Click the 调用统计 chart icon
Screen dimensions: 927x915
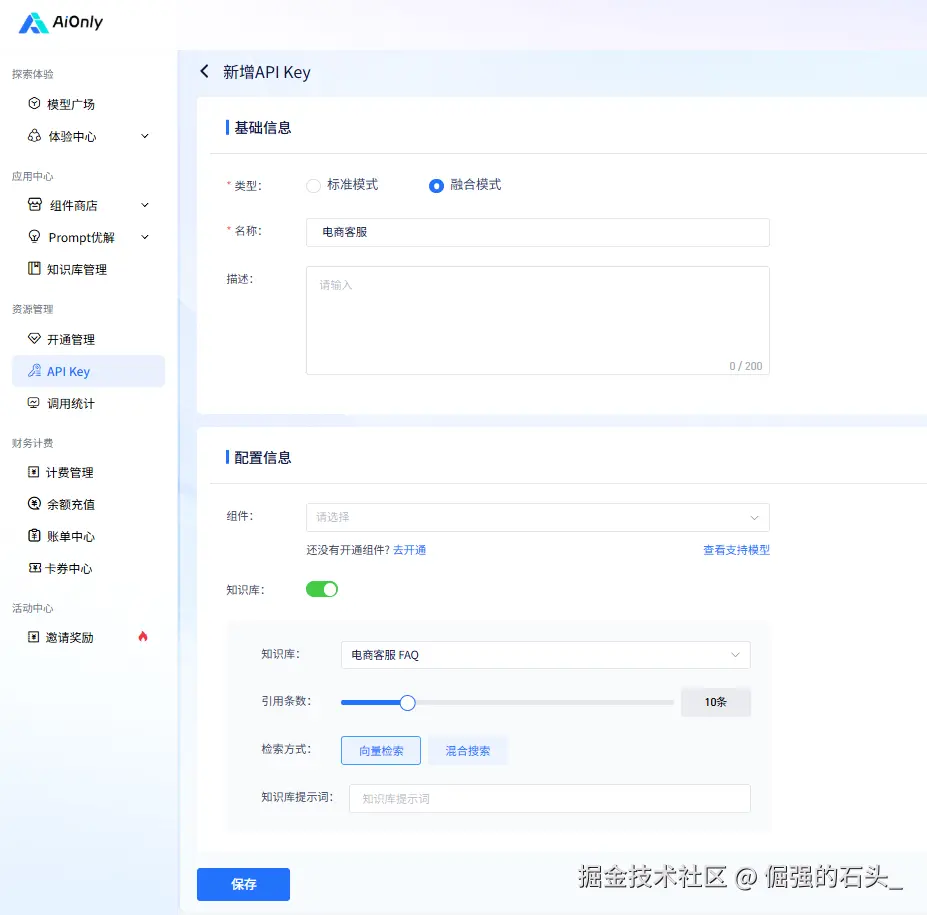34,403
